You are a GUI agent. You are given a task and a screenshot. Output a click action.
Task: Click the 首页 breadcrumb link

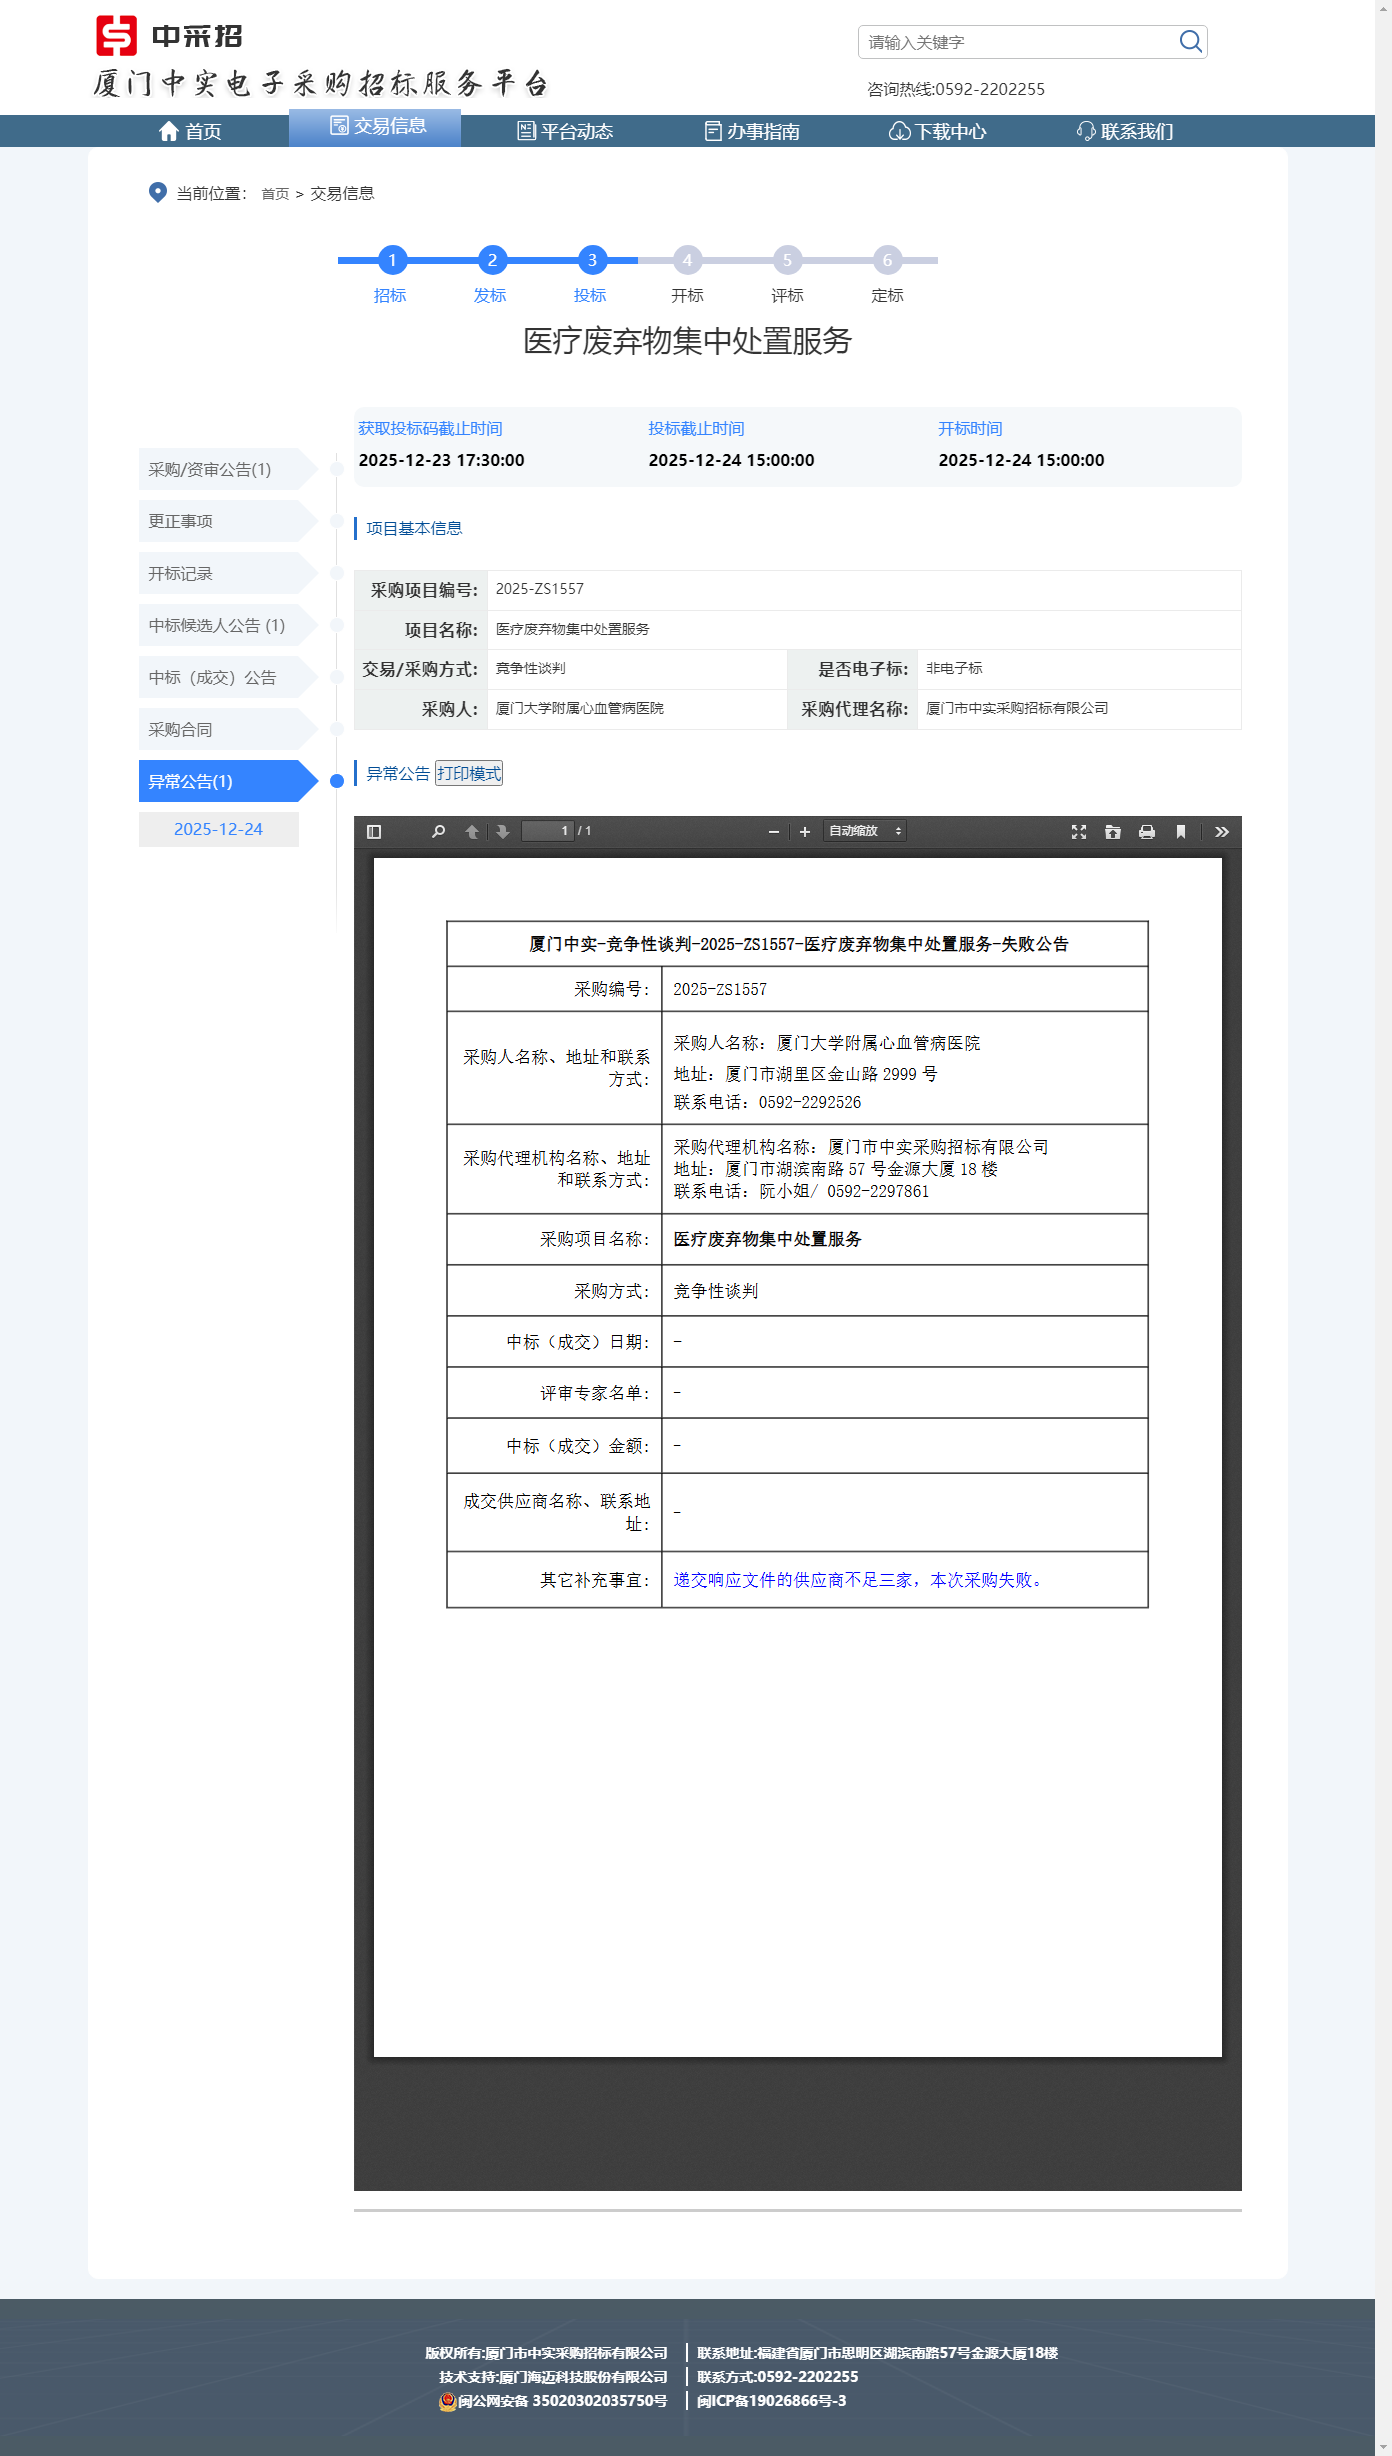coord(275,194)
